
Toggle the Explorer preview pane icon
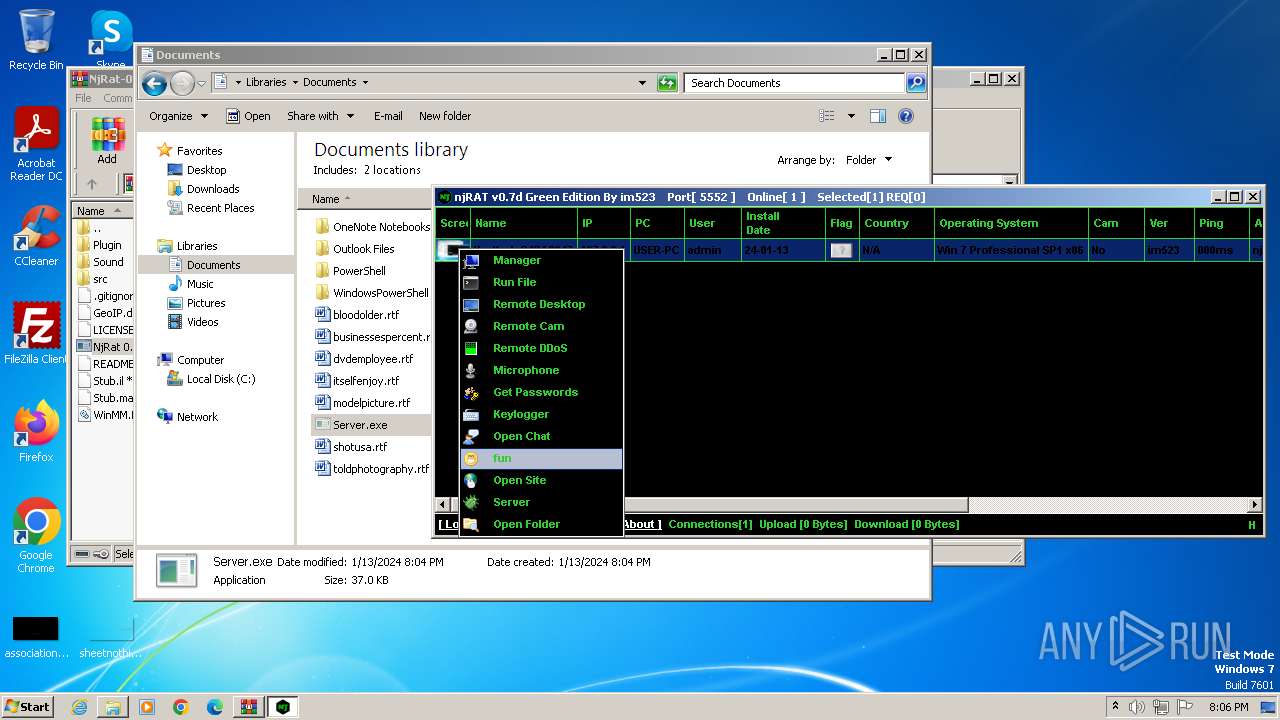(x=878, y=116)
